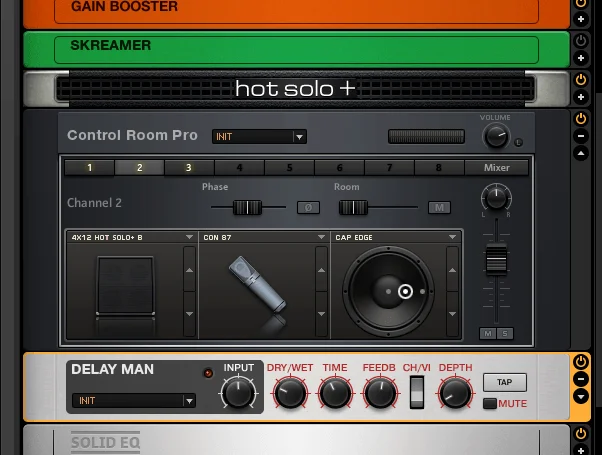
Task: Open the Mixer tab
Action: click(x=496, y=168)
